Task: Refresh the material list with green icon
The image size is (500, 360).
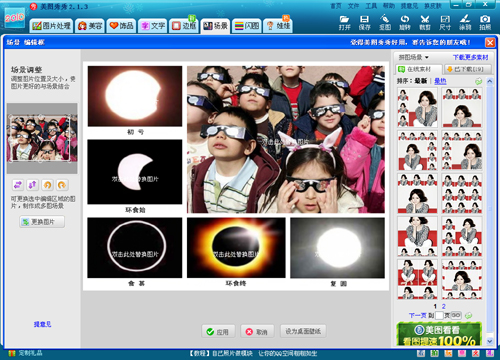Action: click(x=479, y=81)
